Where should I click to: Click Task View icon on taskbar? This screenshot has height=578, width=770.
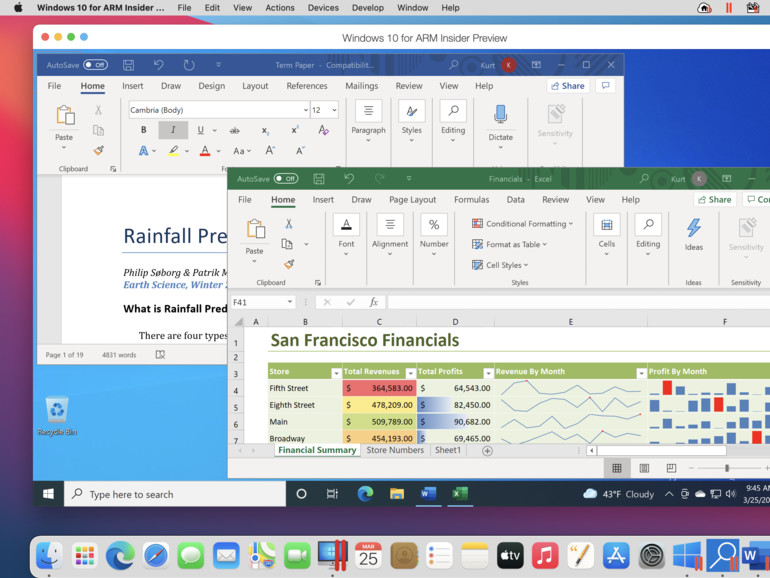point(332,494)
